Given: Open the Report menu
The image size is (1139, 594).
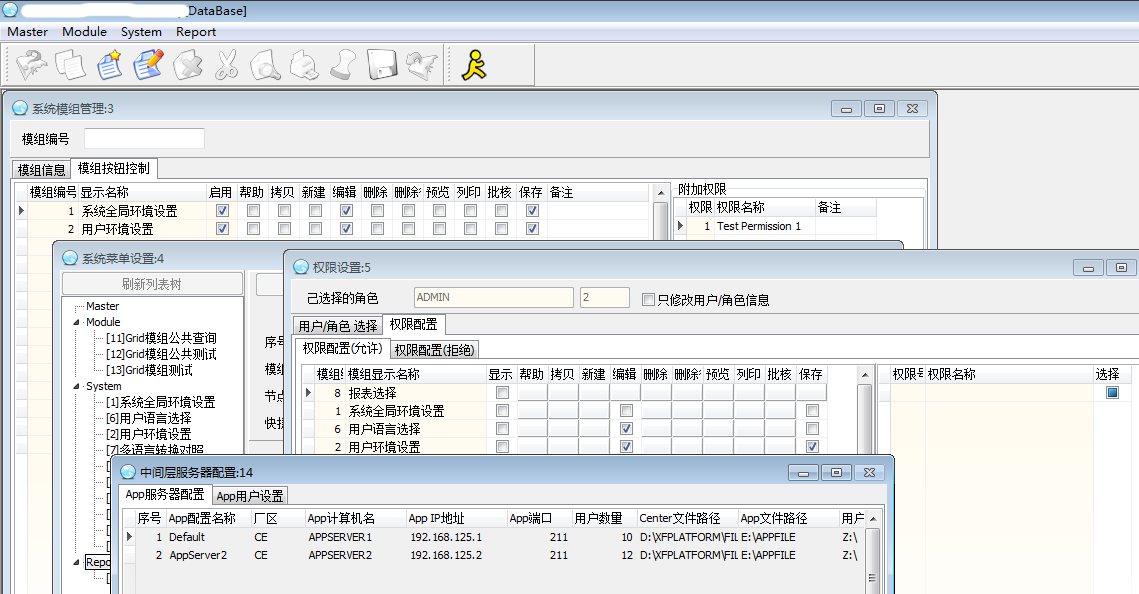Looking at the screenshot, I should pyautogui.click(x=195, y=32).
